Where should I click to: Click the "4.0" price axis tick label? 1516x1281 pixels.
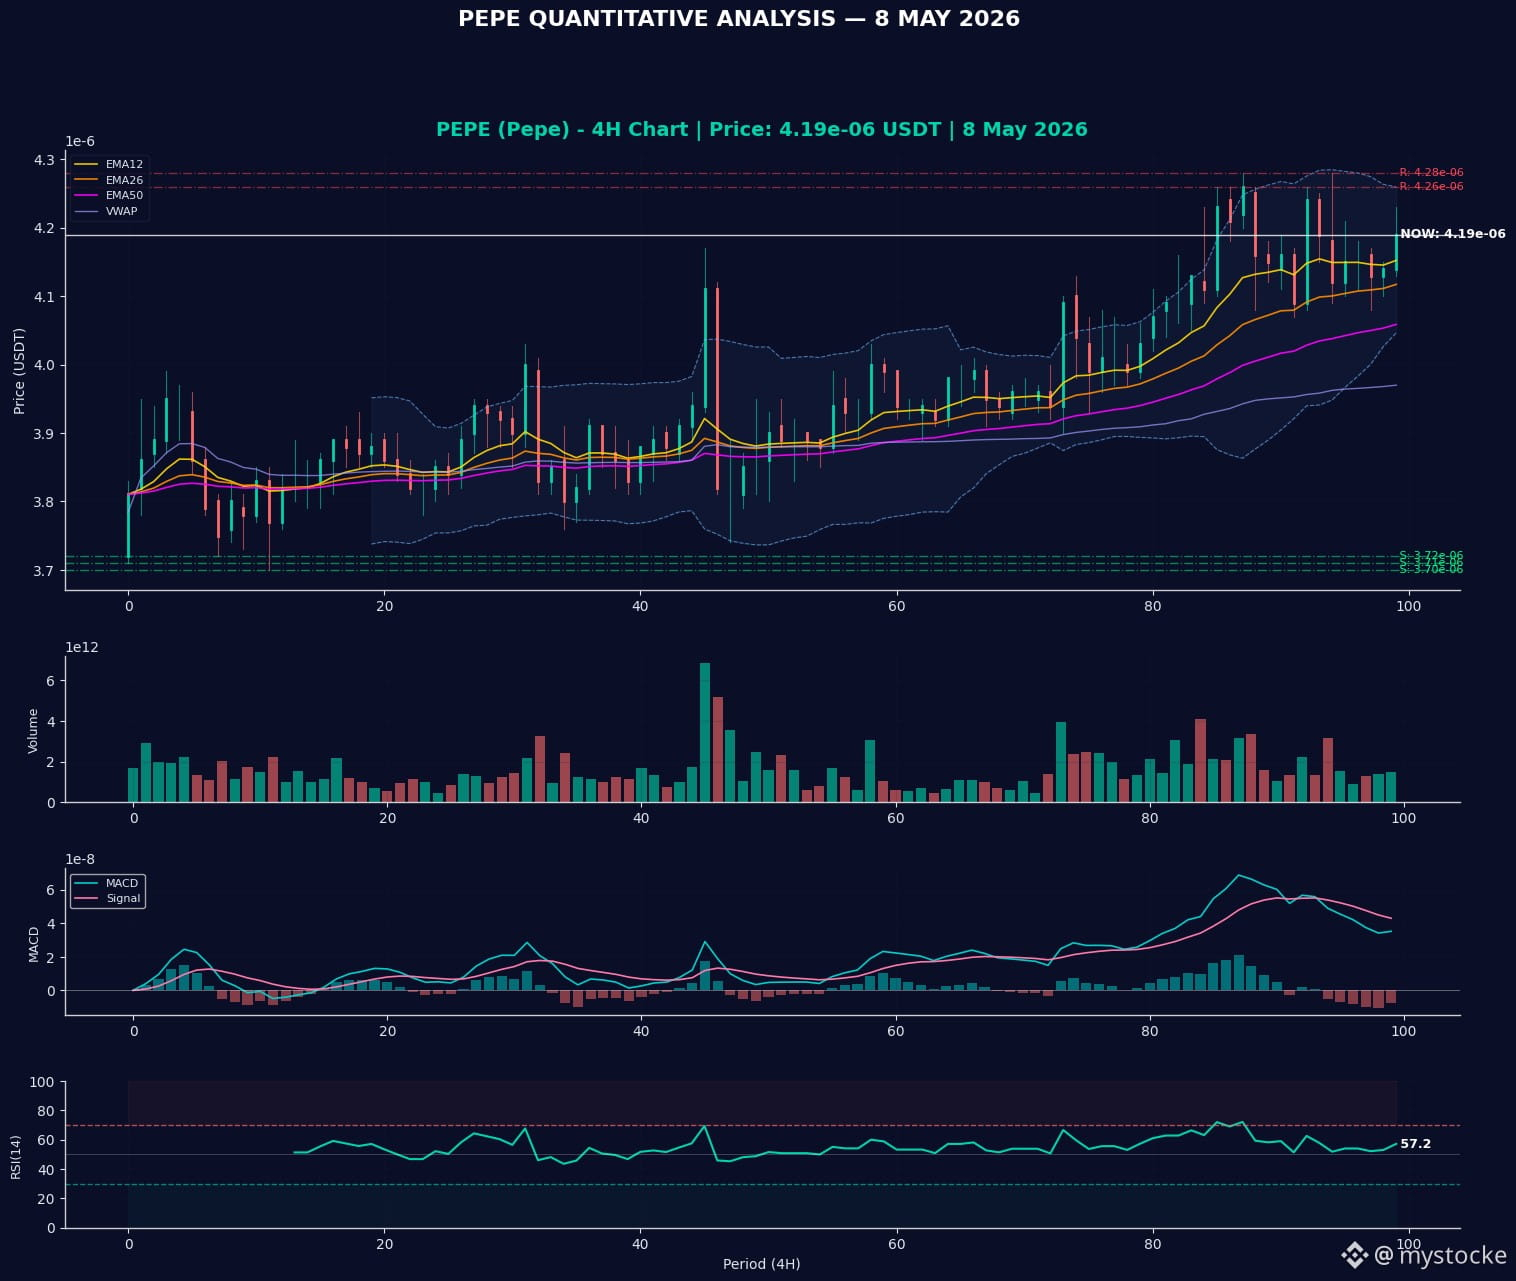coord(45,365)
